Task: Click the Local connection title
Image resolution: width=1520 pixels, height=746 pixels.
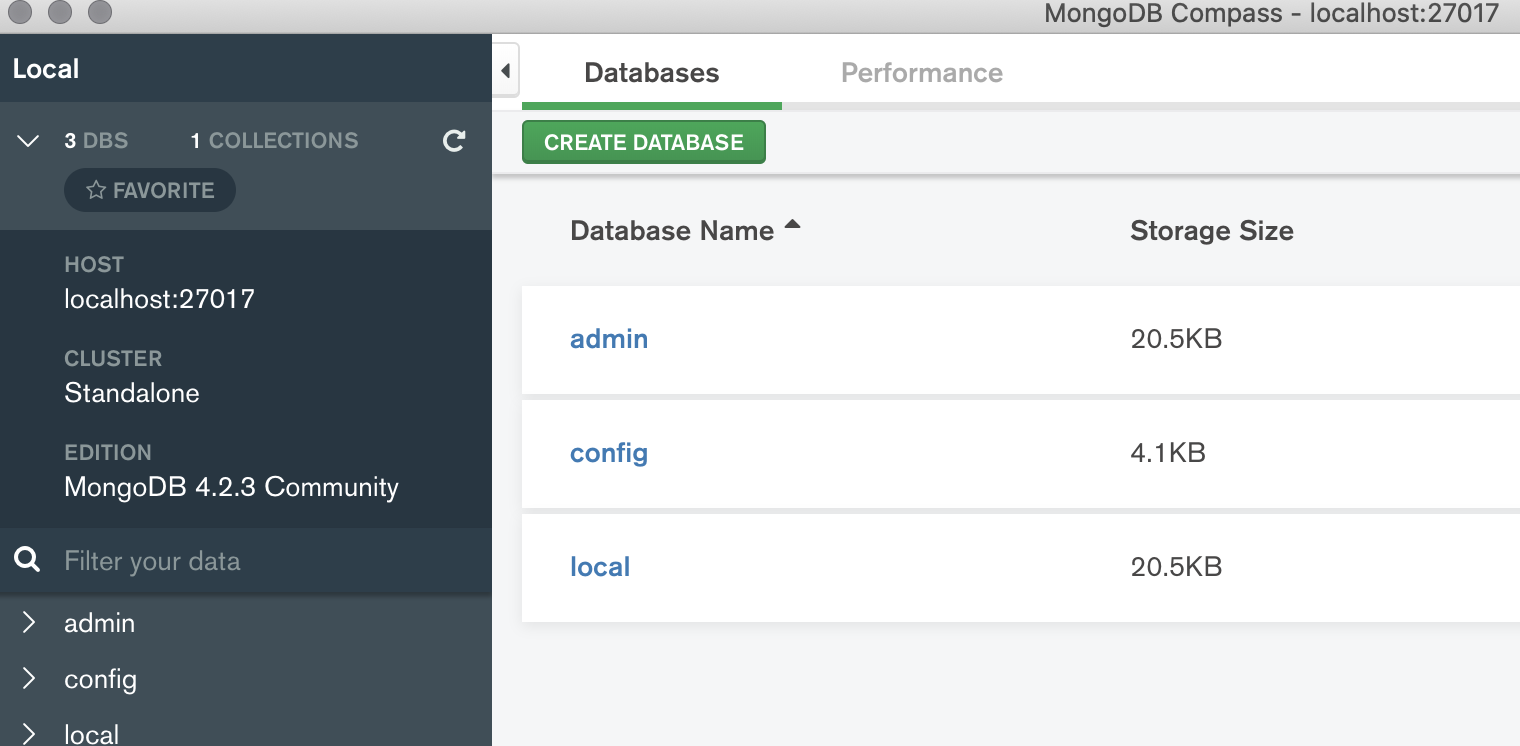Action: point(46,69)
